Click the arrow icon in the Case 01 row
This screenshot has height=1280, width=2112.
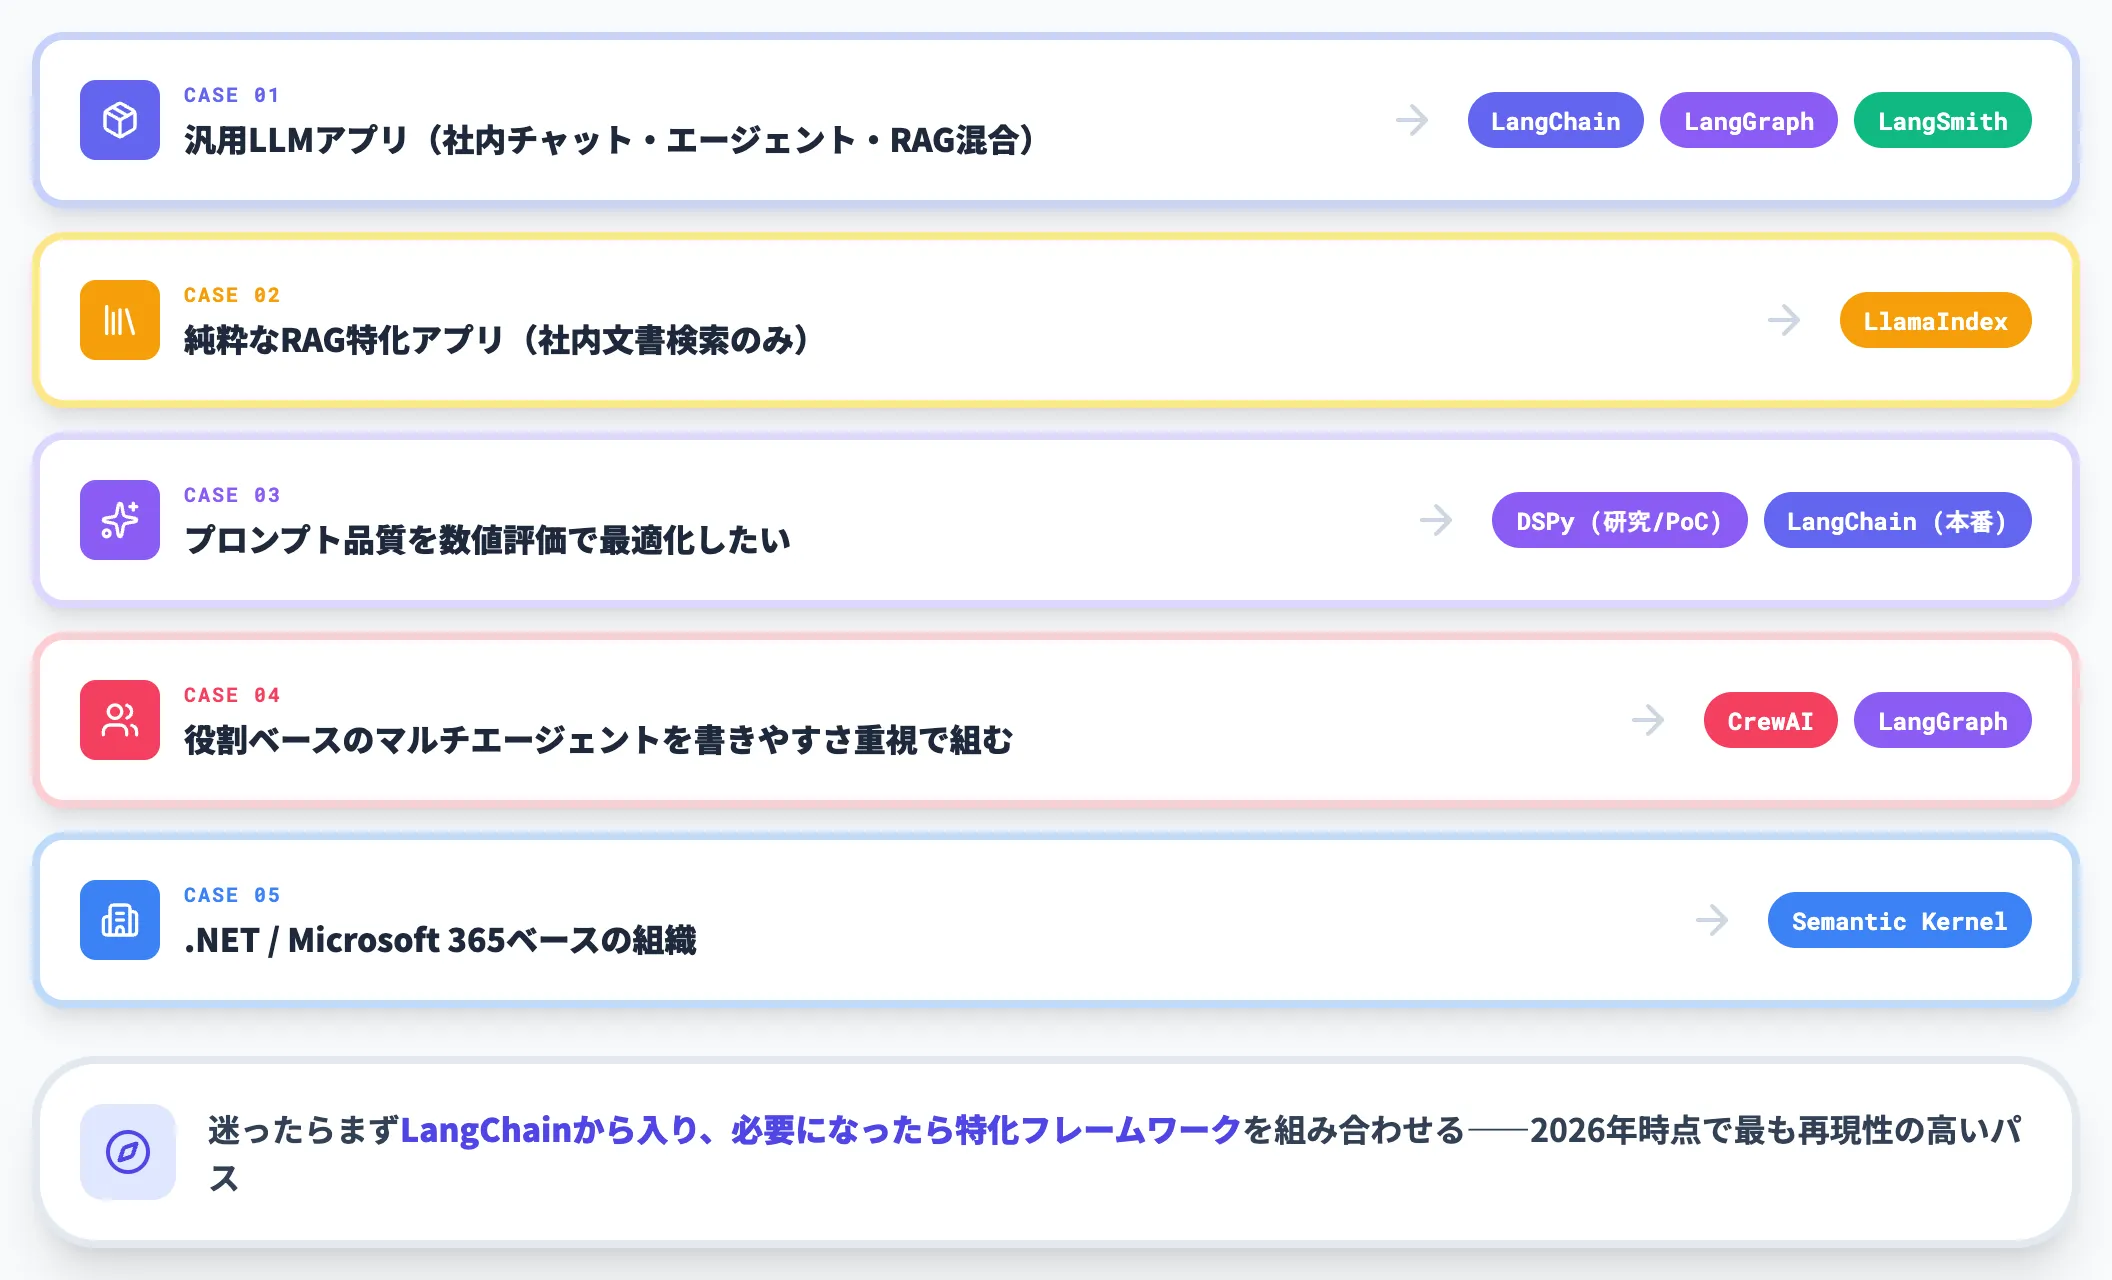(1412, 120)
